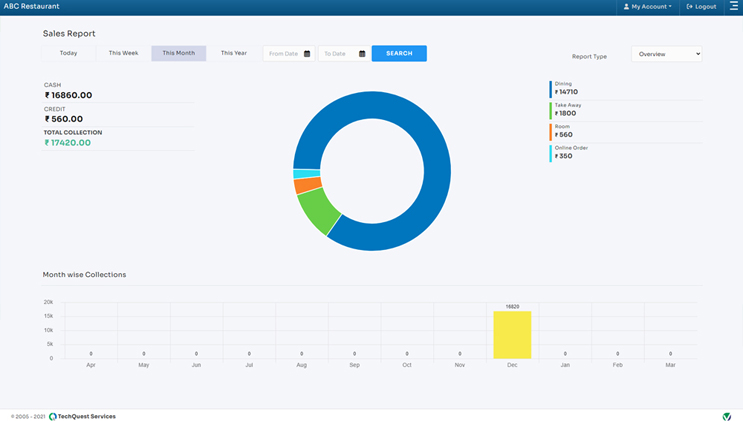Click the SEARCH button
Viewport: 743px width, 421px height.
point(399,54)
